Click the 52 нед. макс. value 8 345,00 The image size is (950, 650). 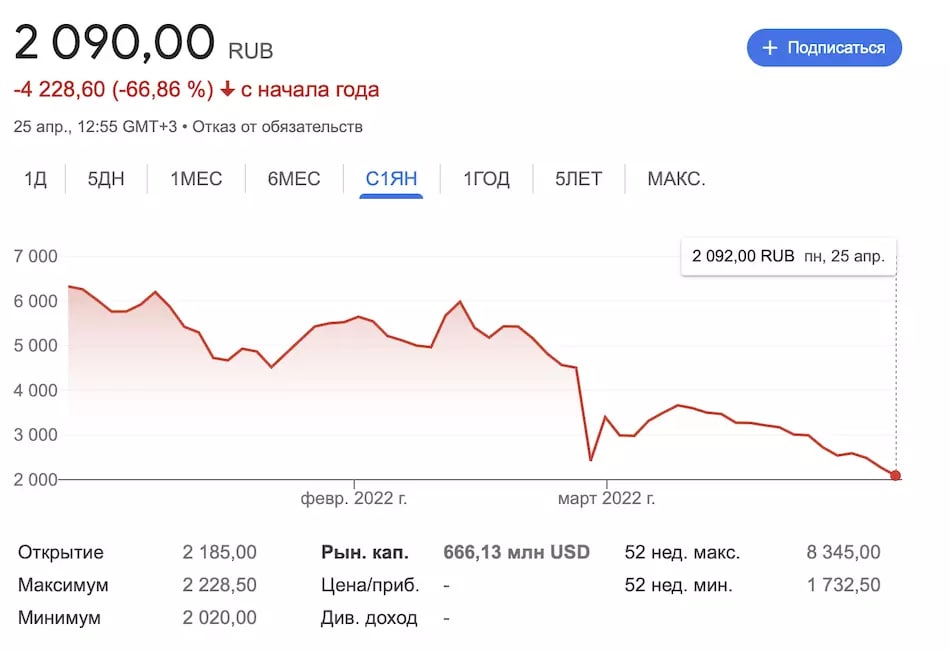point(843,552)
